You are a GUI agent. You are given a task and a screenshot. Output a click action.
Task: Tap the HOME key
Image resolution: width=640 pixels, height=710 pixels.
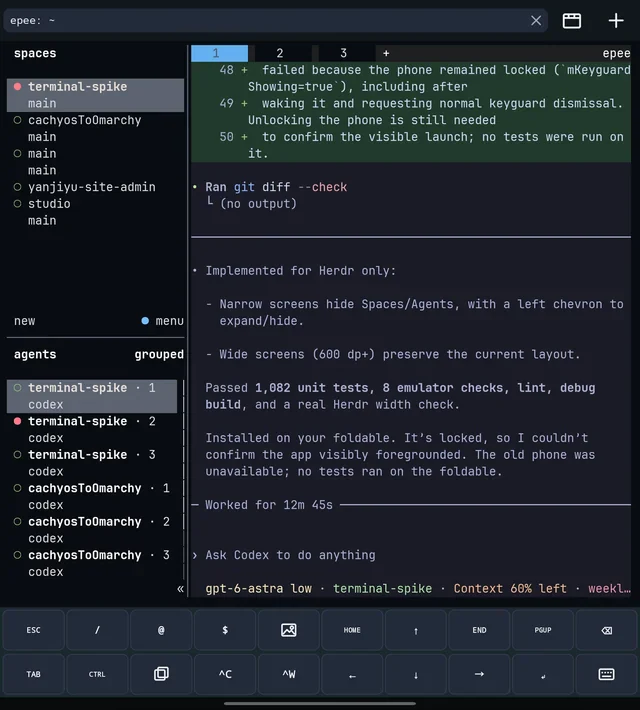352,630
